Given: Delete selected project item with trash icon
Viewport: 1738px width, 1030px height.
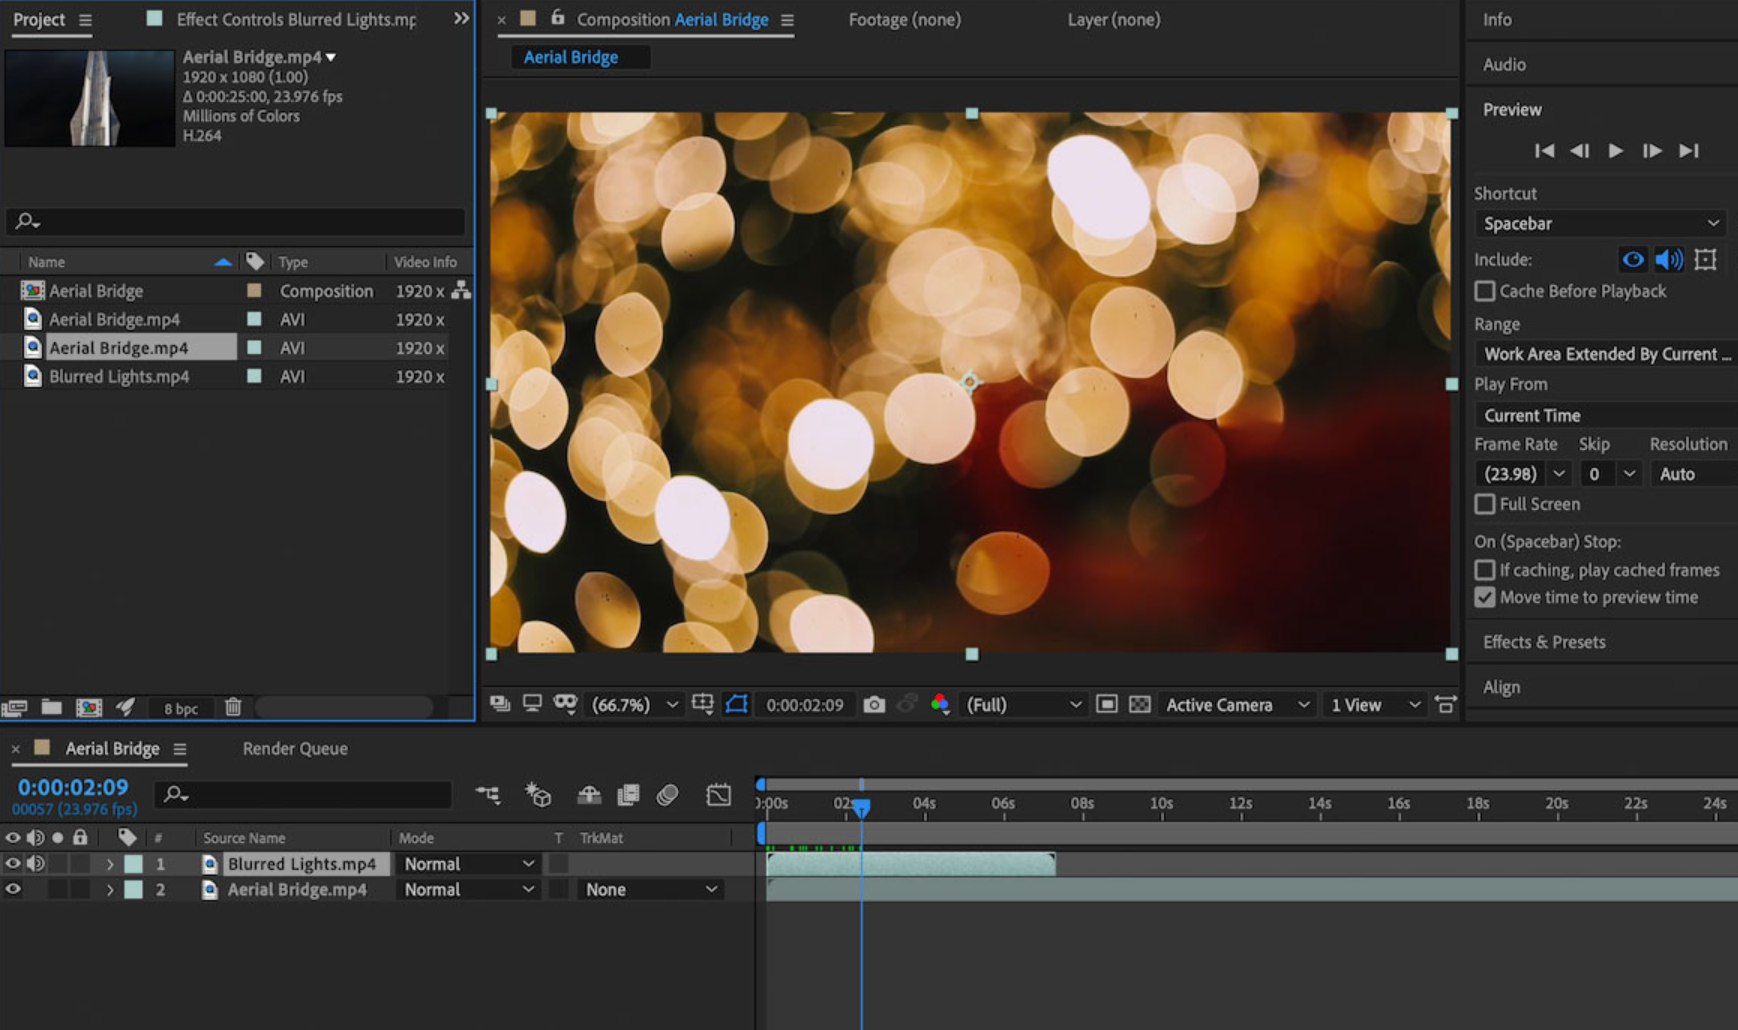Looking at the screenshot, I should click(233, 707).
